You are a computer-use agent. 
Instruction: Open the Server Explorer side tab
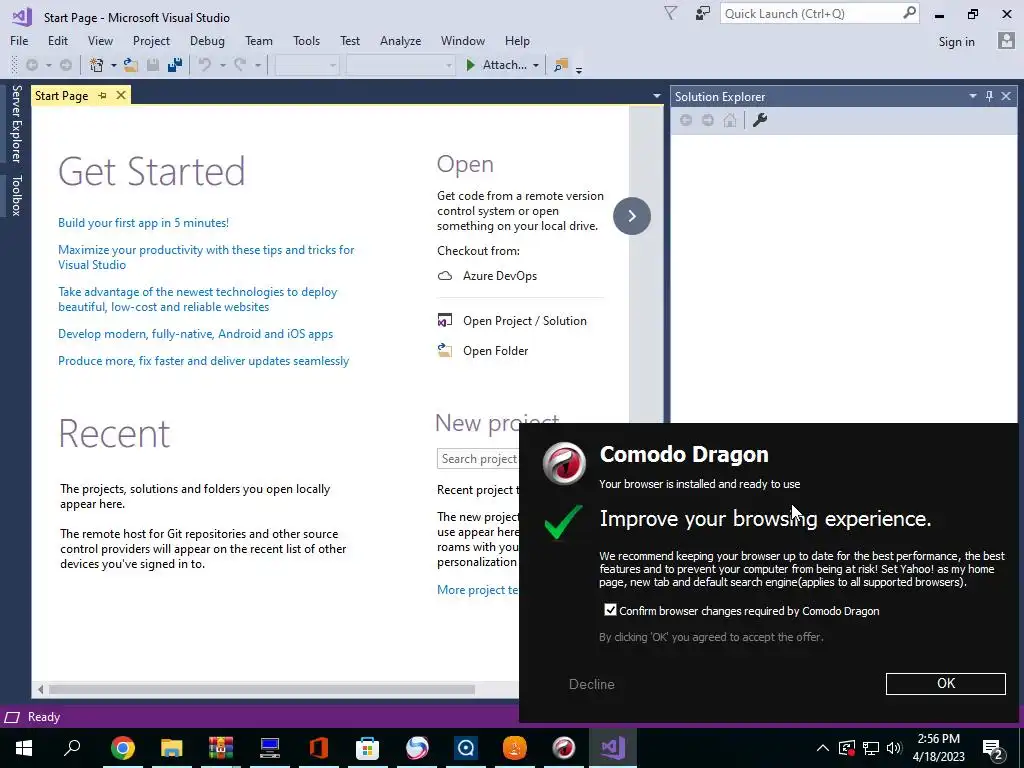point(16,123)
